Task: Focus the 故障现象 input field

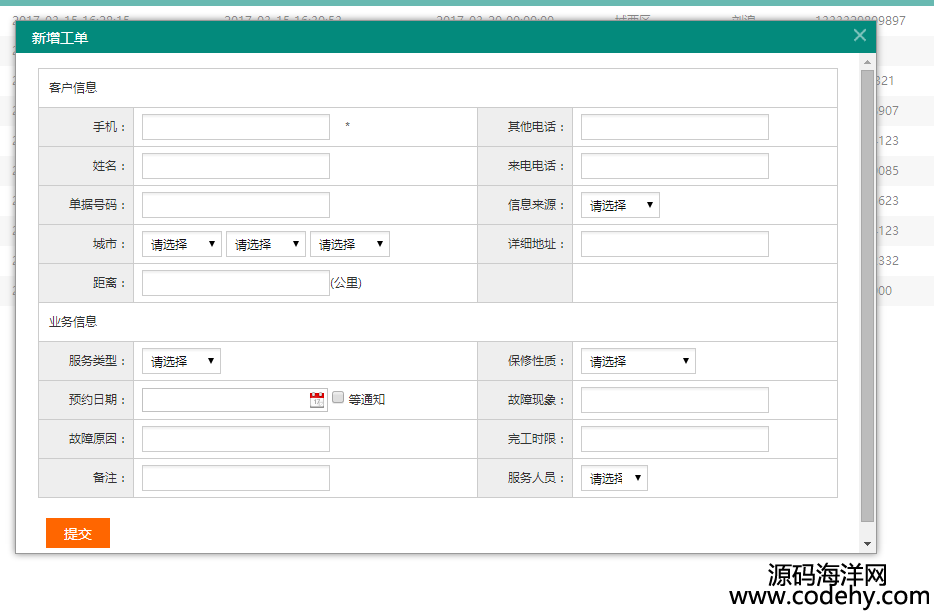Action: pyautogui.click(x=675, y=400)
